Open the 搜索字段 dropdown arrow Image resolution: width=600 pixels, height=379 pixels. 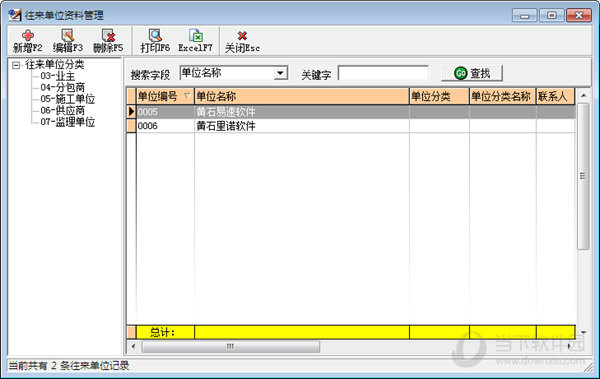280,73
